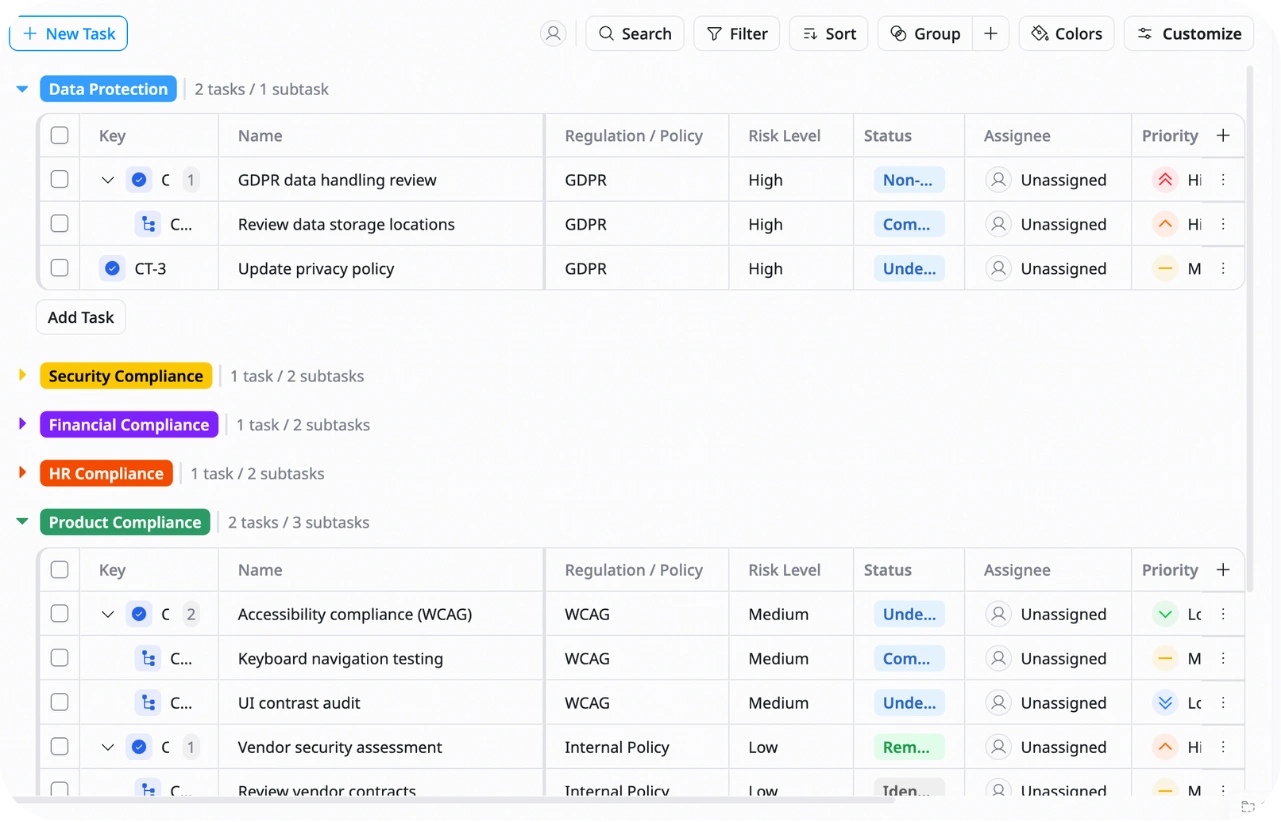Viewport: 1281px width, 822px height.
Task: Click Unde... status on Update privacy policy
Action: coord(908,268)
